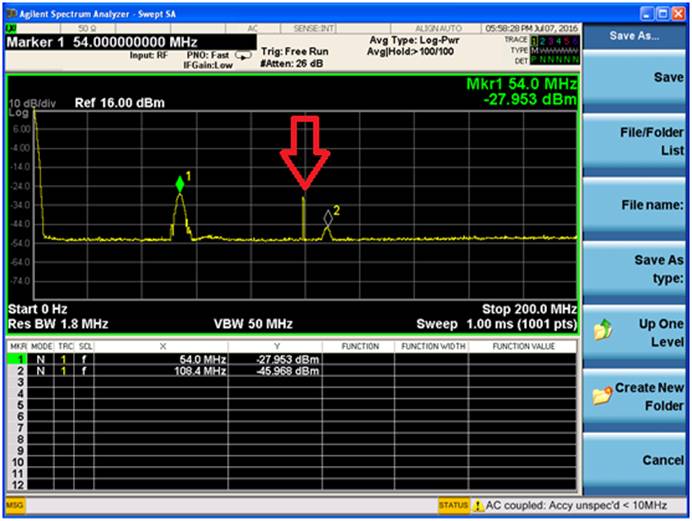692x521 pixels.
Task: Click the -45.968 dBm table value
Action: [x=288, y=371]
